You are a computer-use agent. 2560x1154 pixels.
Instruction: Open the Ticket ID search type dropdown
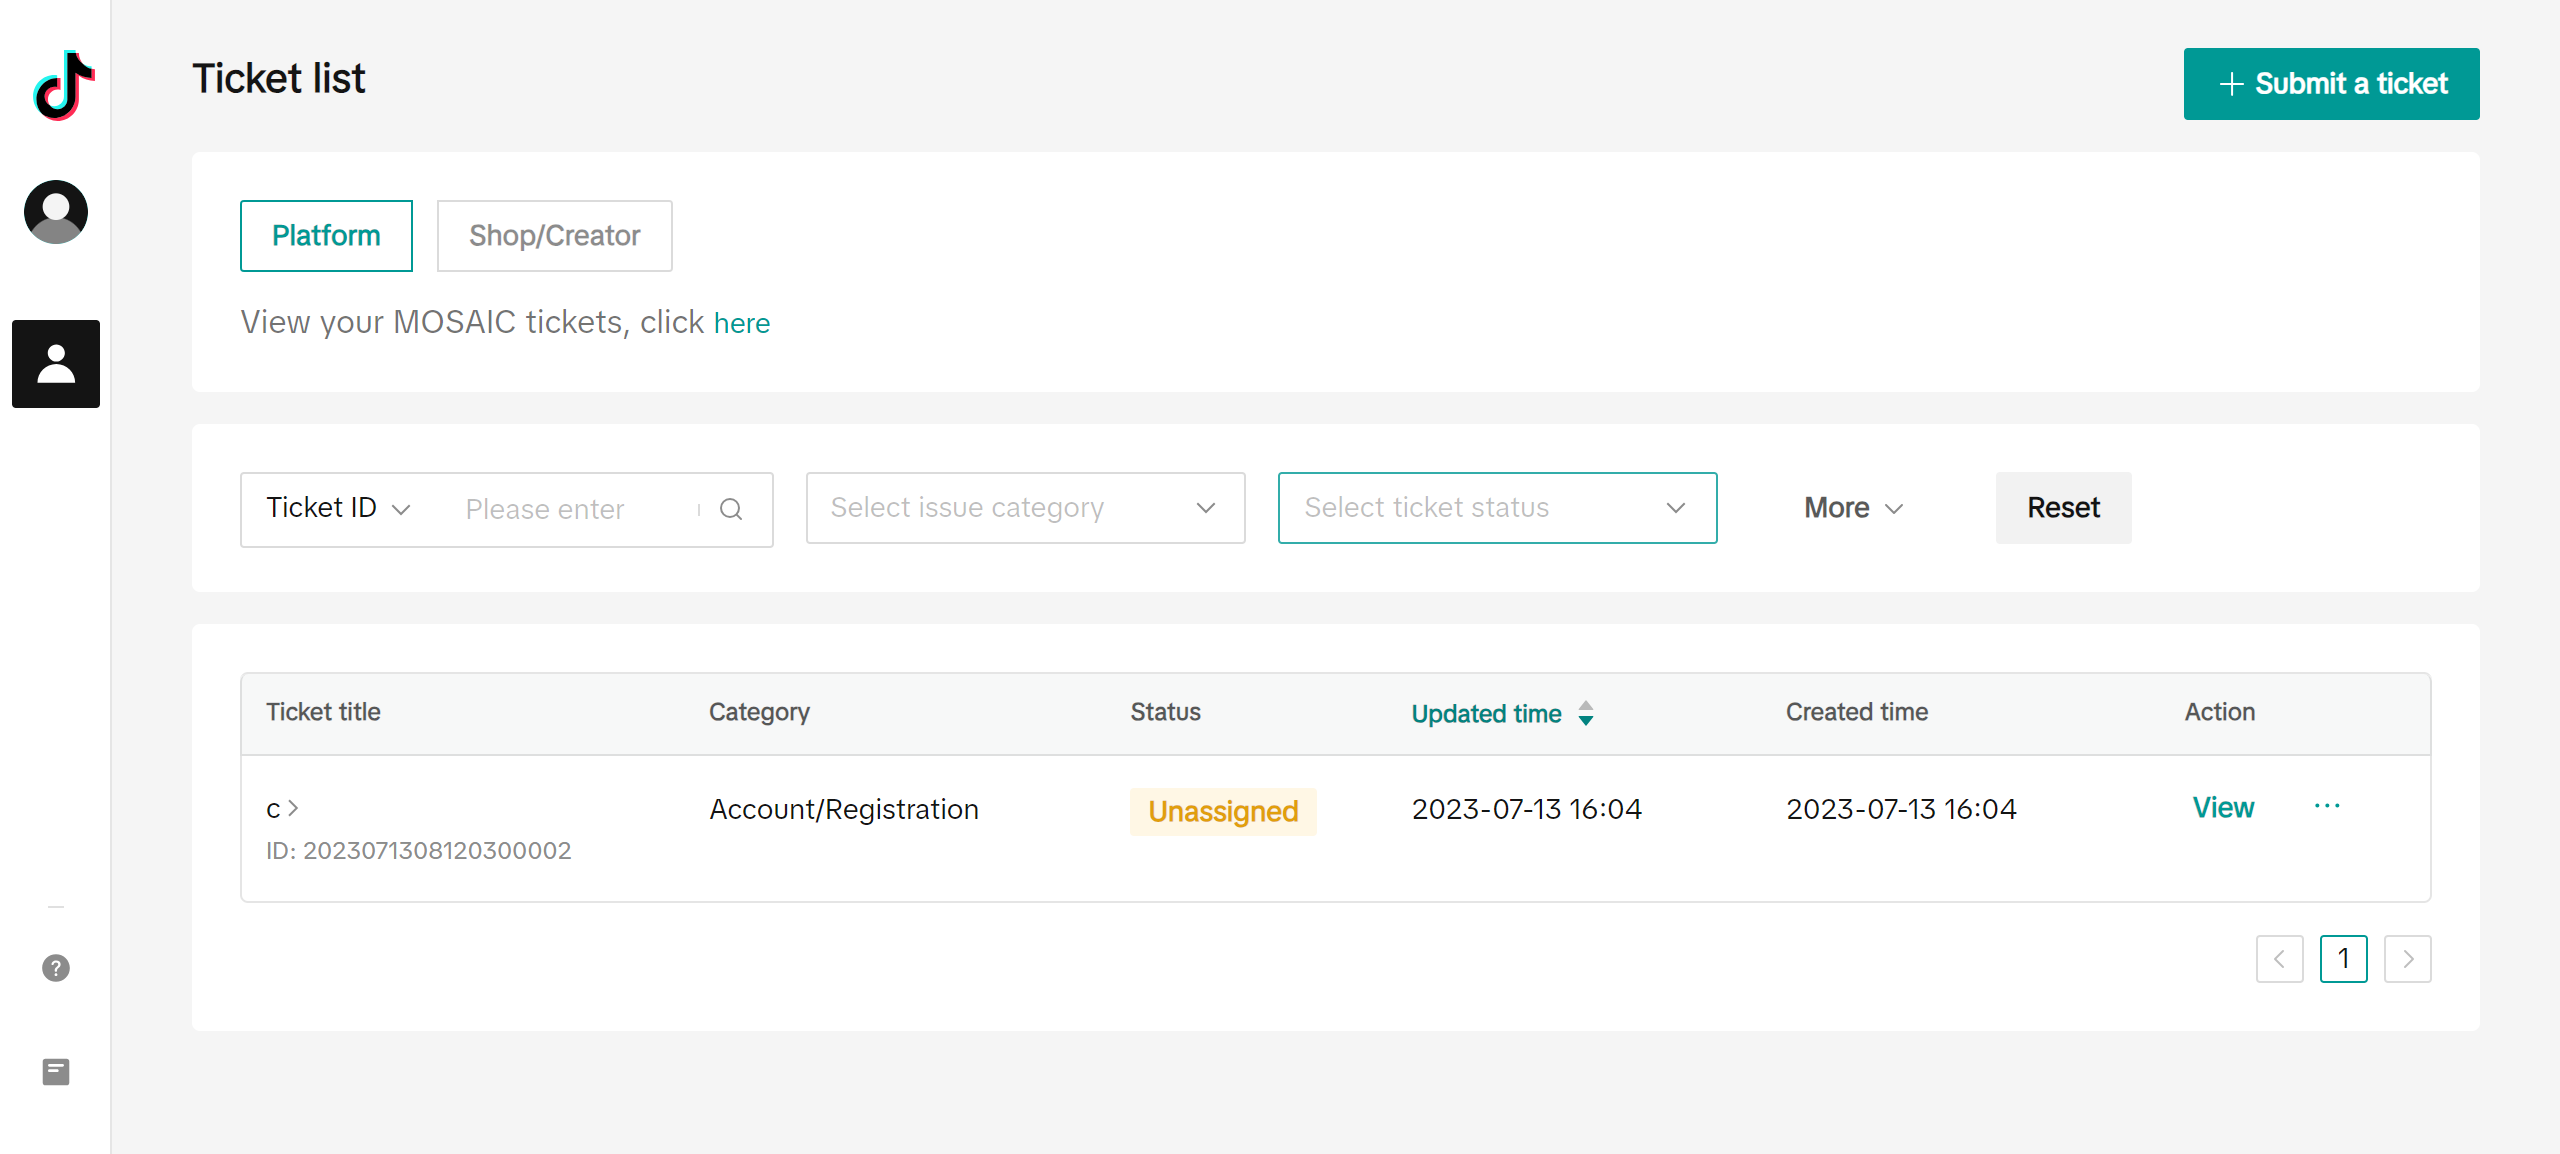coord(339,508)
